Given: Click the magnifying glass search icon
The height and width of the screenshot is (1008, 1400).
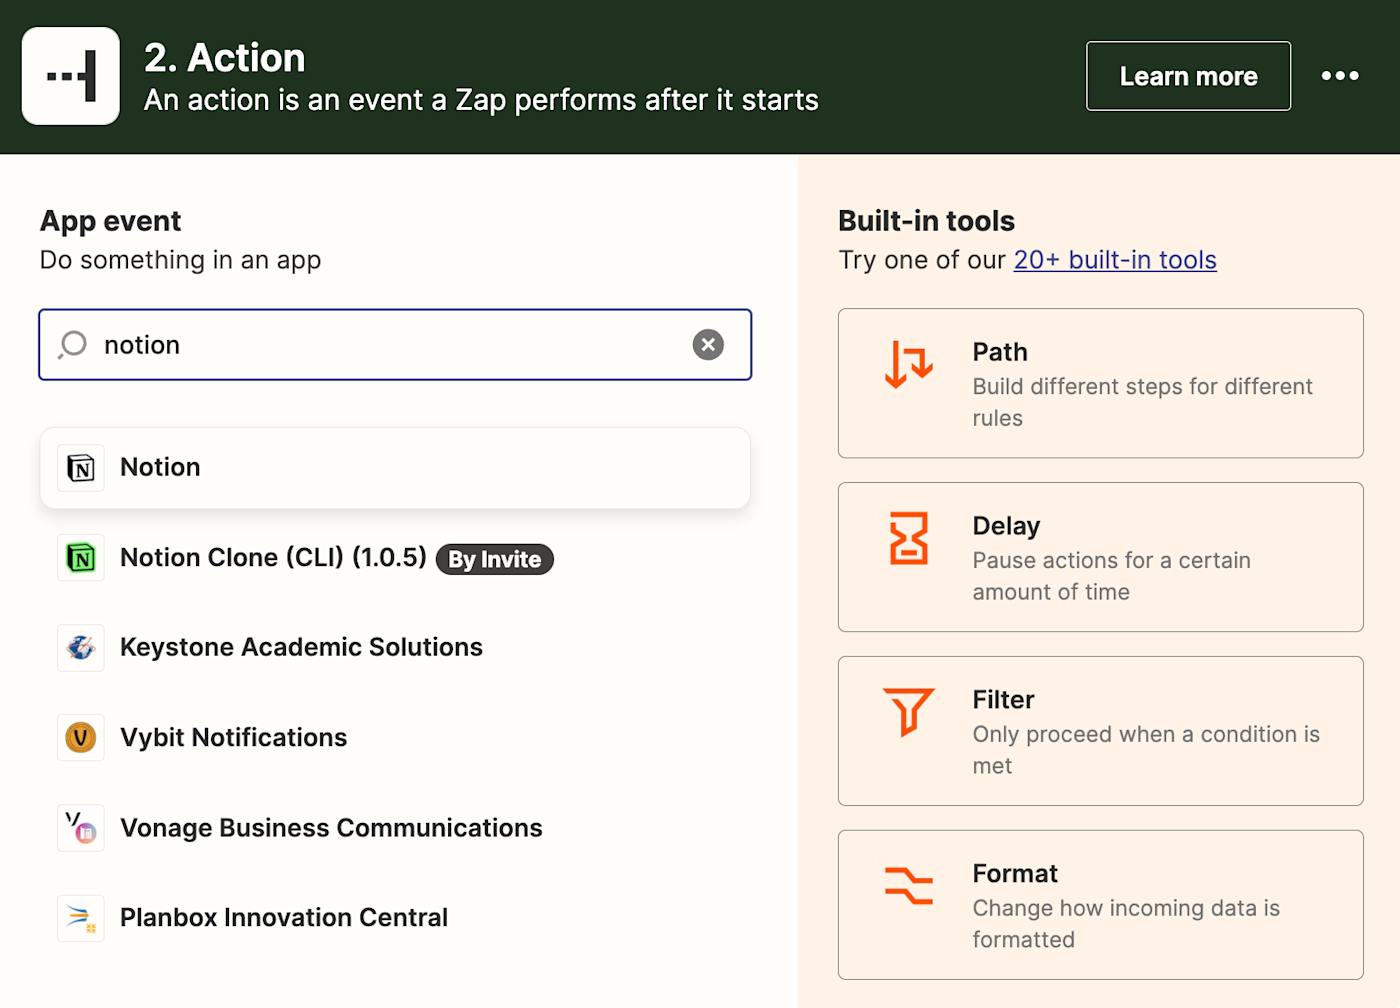Looking at the screenshot, I should pos(73,345).
